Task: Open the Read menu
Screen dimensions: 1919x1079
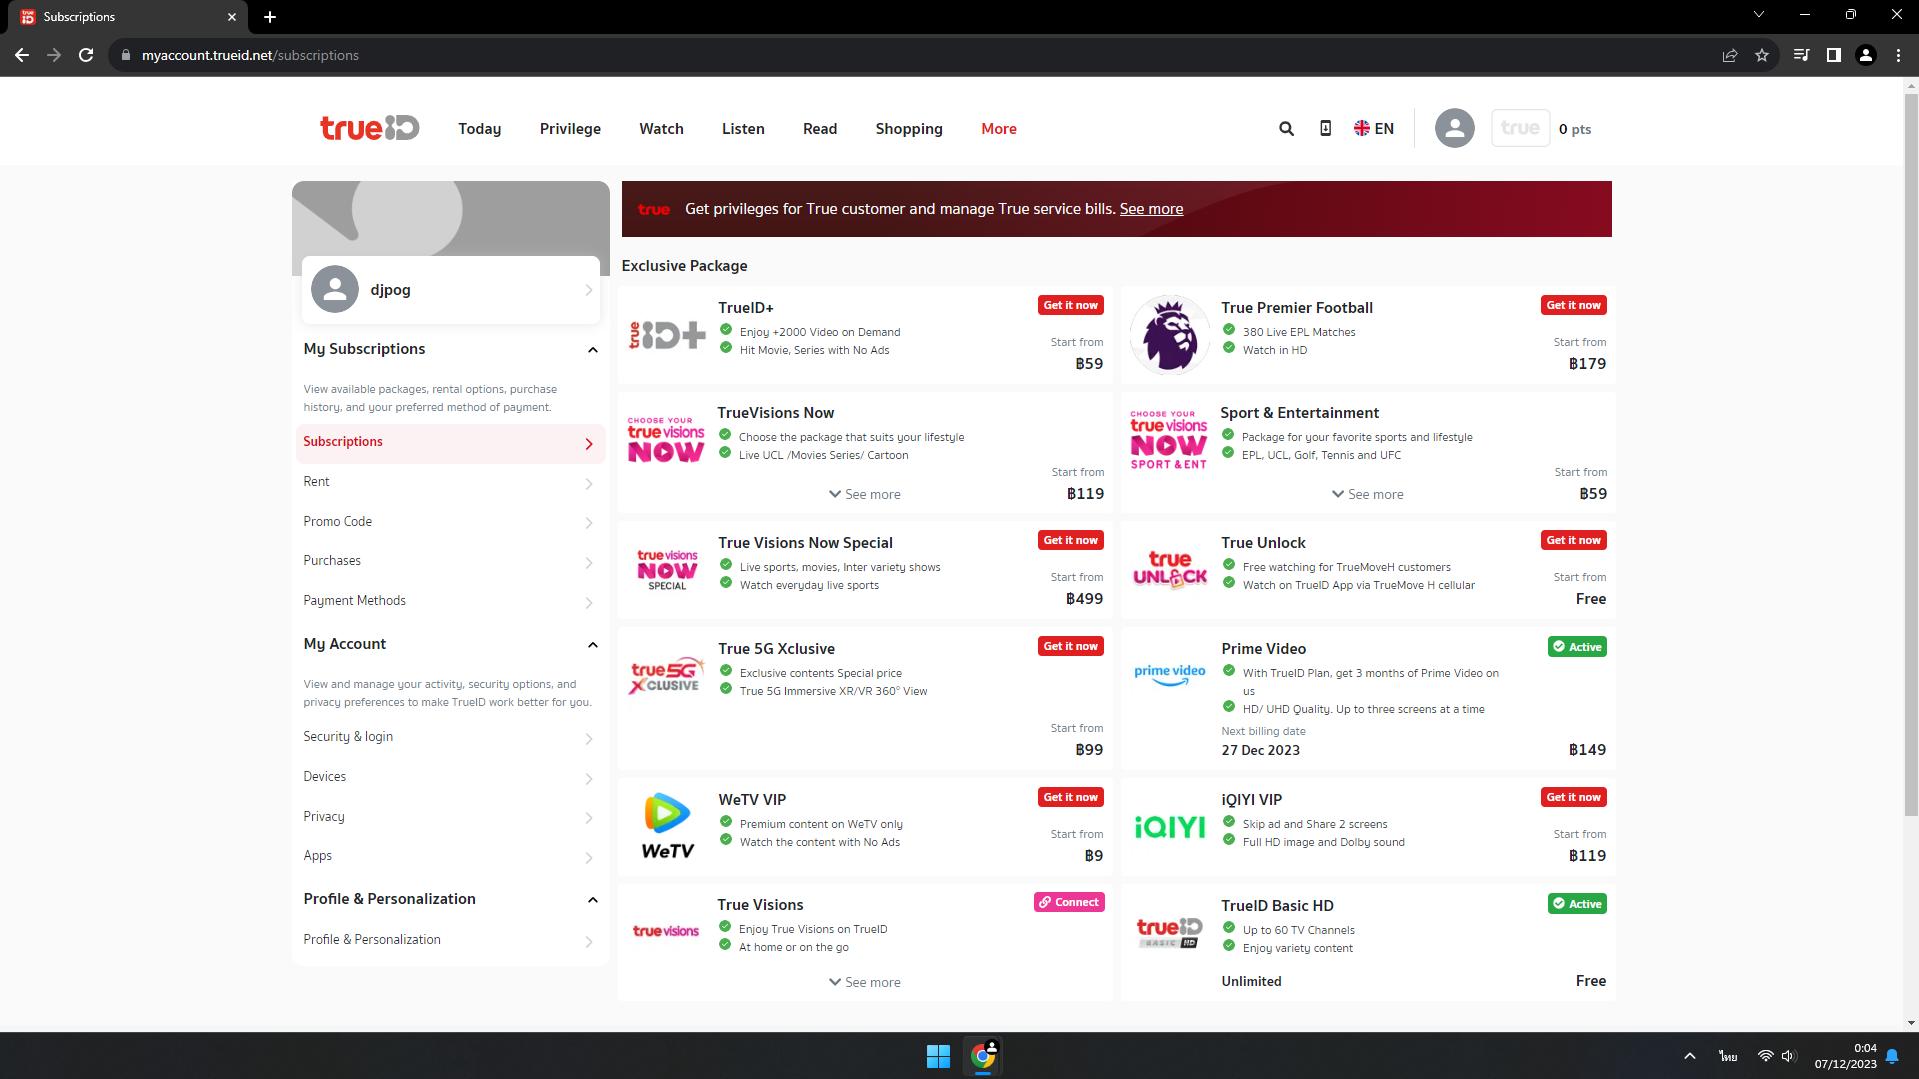Action: [x=820, y=128]
